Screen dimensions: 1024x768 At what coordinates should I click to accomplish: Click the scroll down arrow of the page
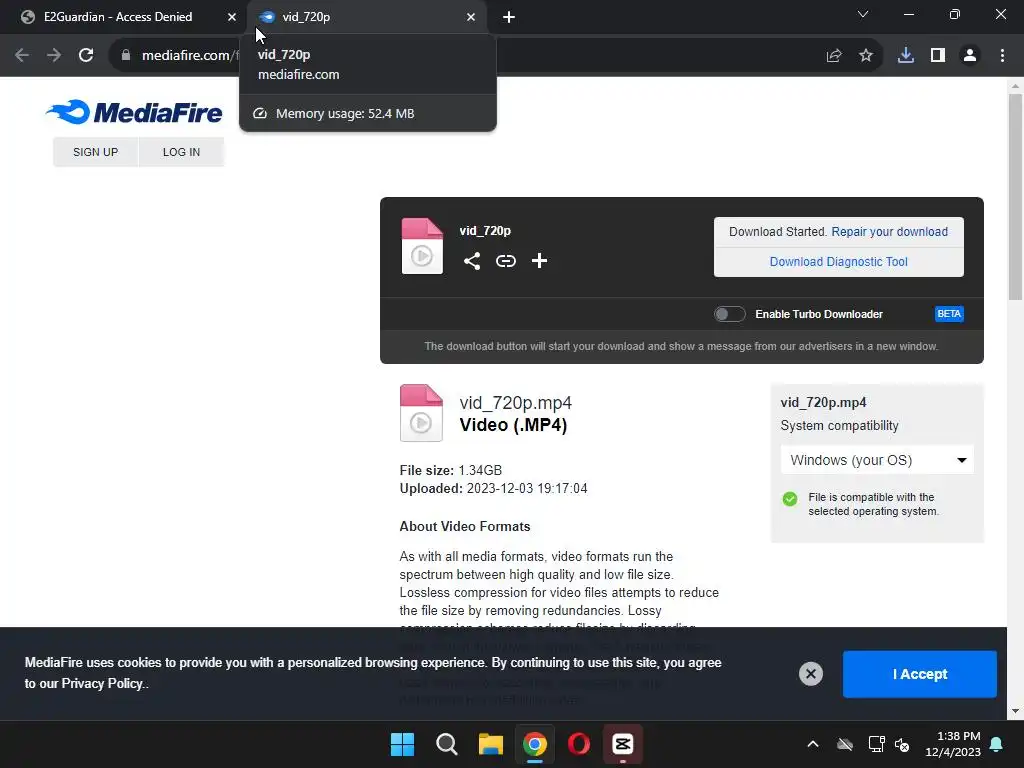[1015, 711]
